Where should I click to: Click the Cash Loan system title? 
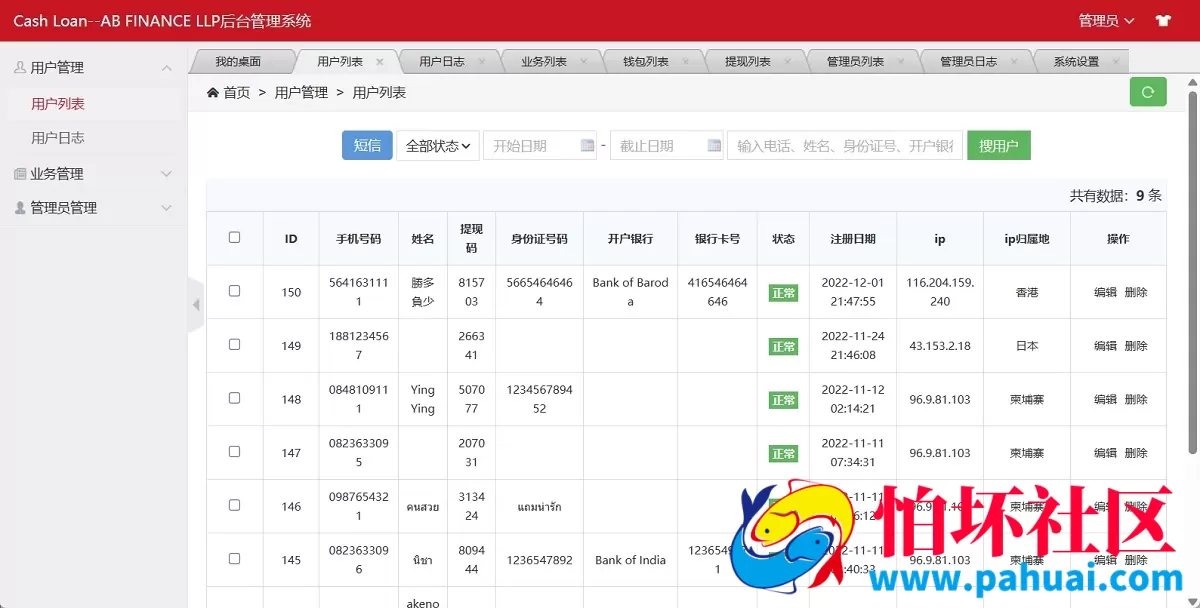[162, 20]
